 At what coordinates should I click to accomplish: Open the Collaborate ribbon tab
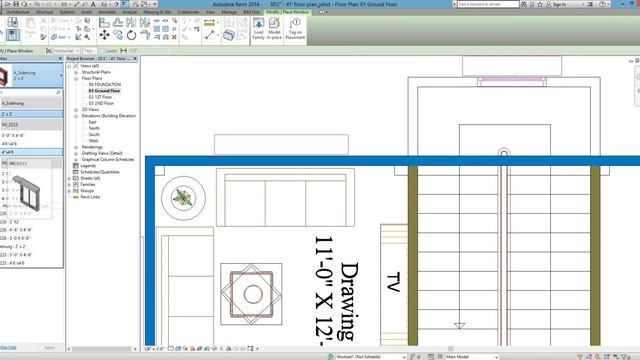pyautogui.click(x=189, y=12)
